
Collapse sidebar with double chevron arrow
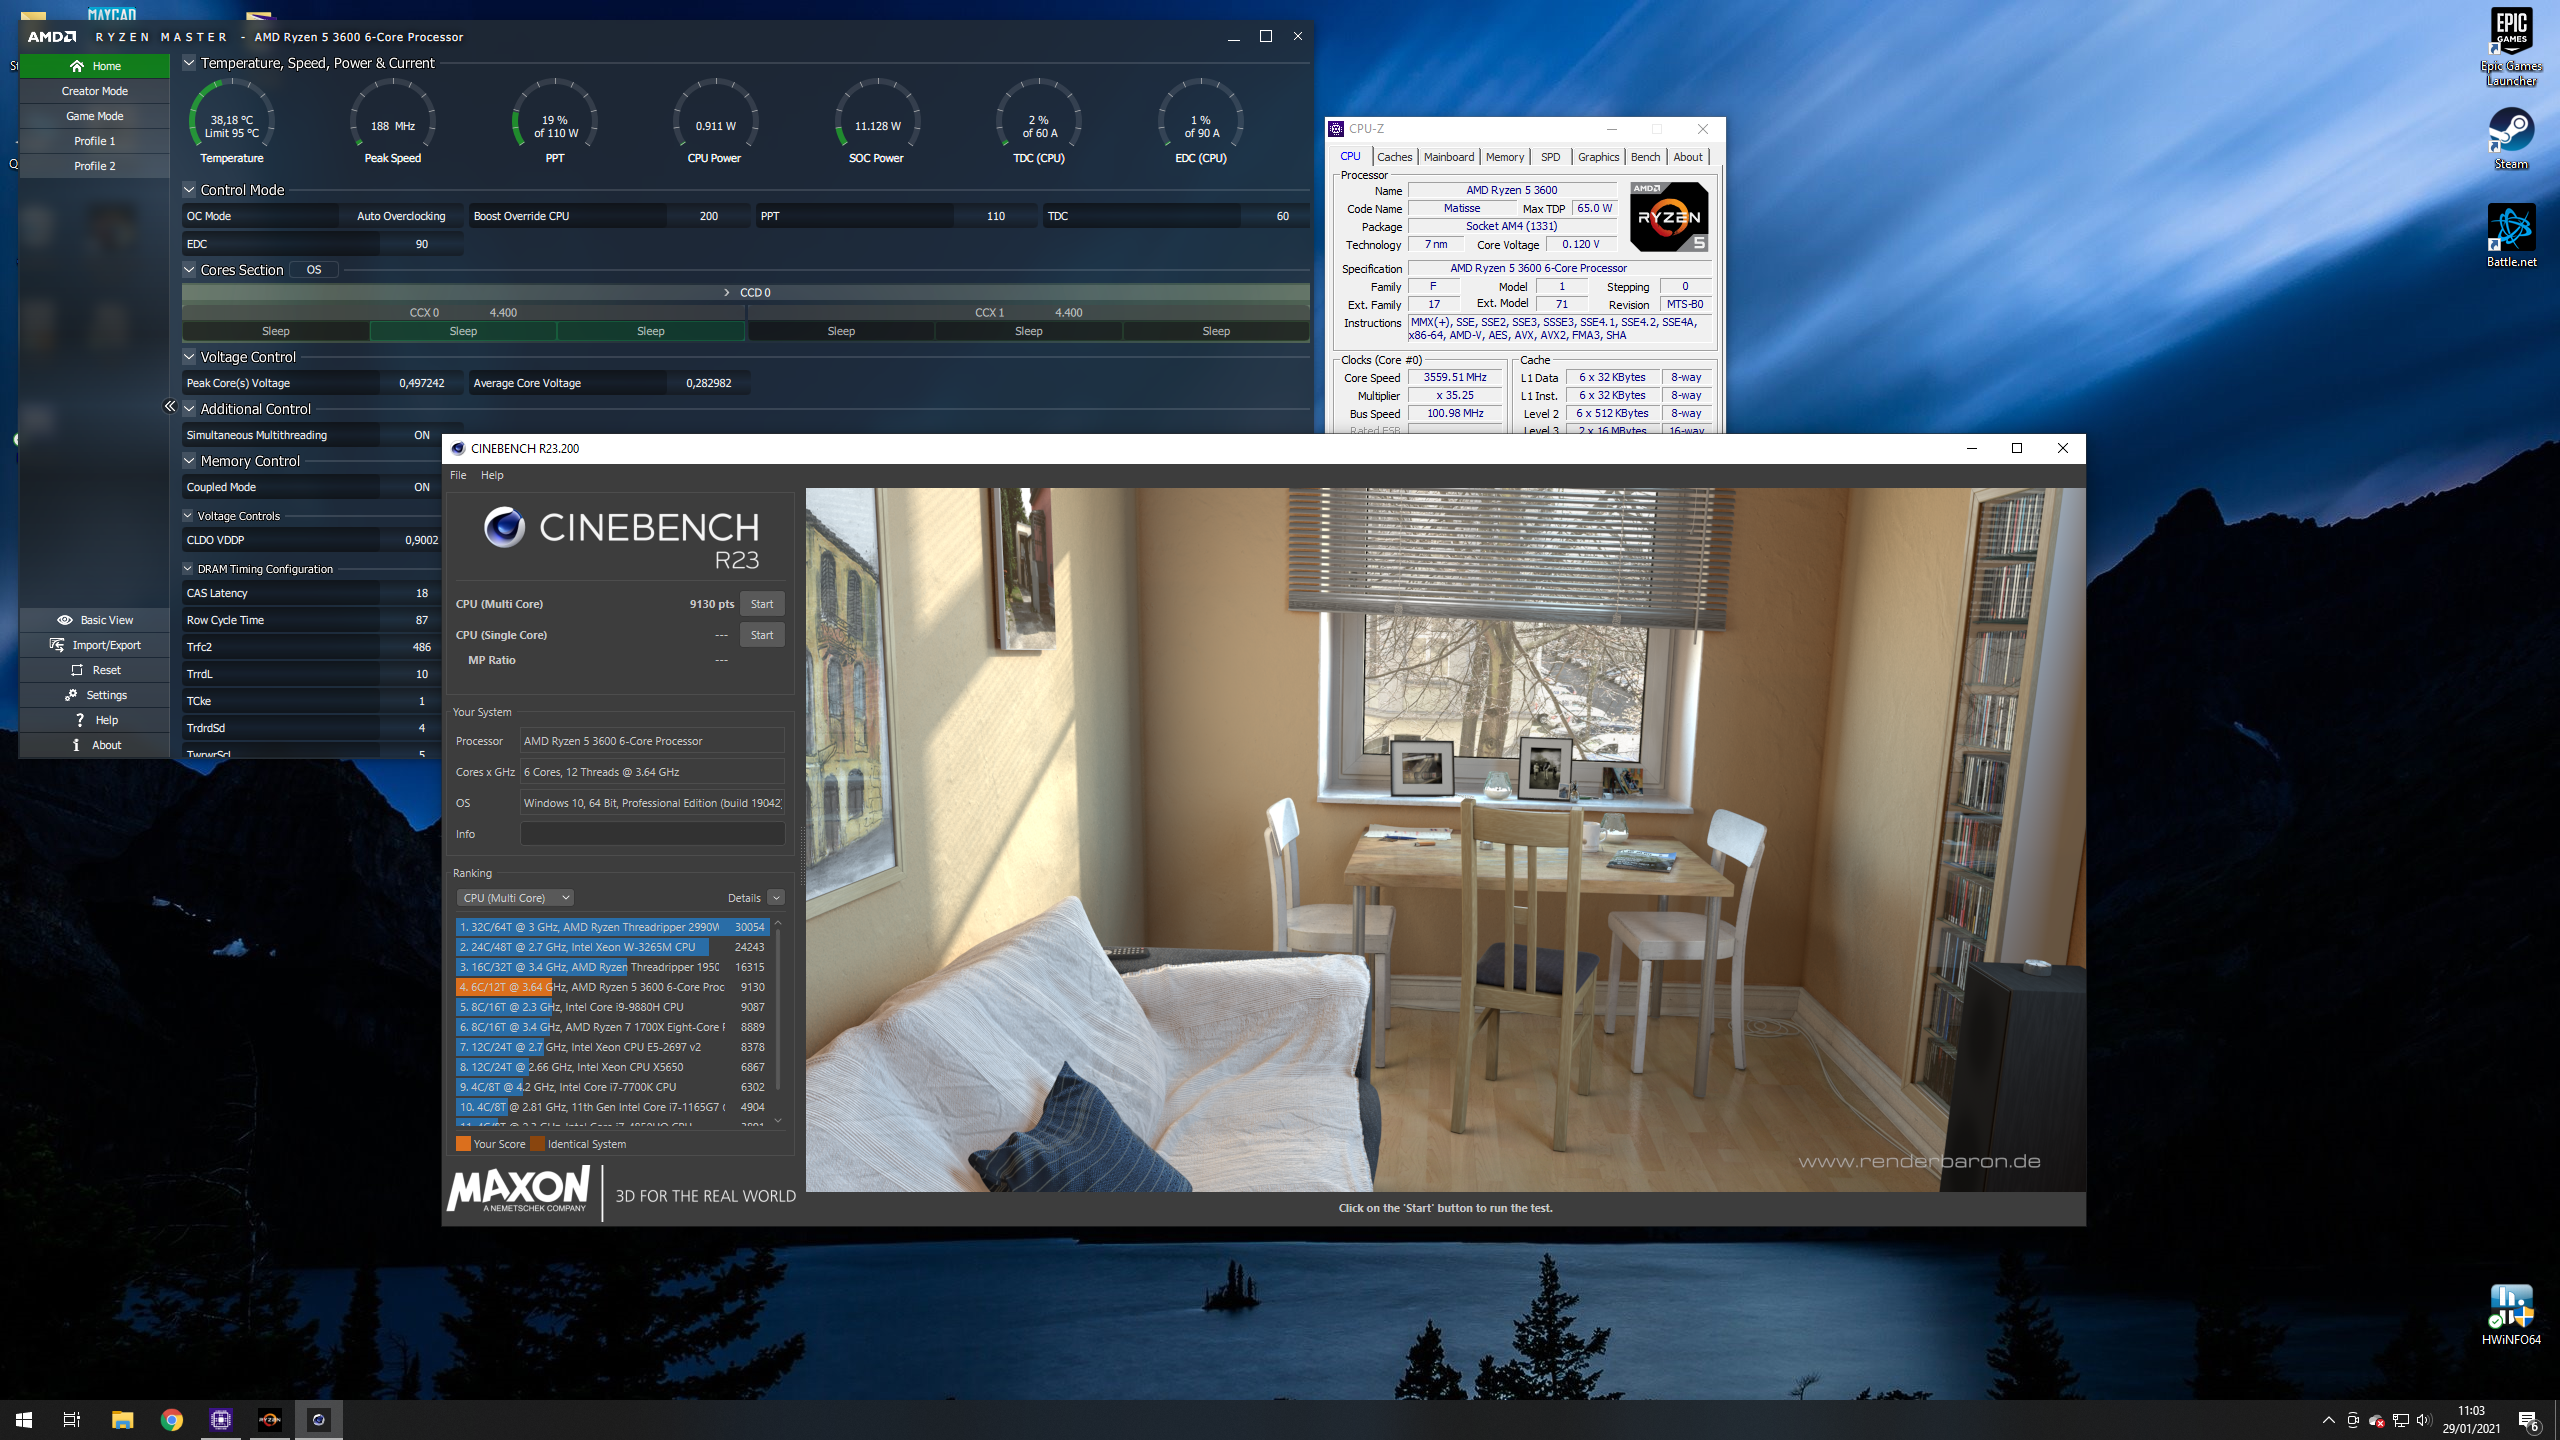click(170, 406)
